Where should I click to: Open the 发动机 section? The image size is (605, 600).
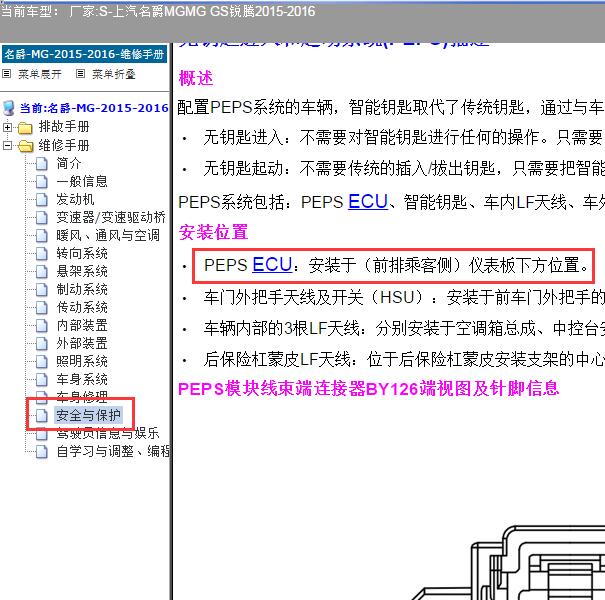[75, 199]
